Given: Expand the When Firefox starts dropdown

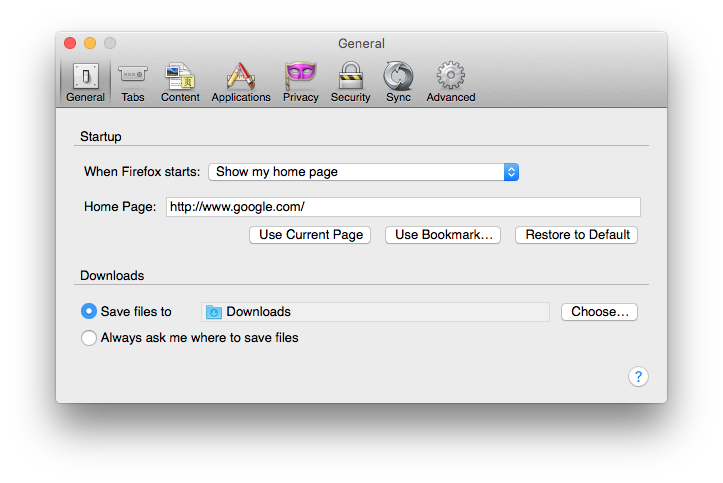Looking at the screenshot, I should [x=363, y=172].
